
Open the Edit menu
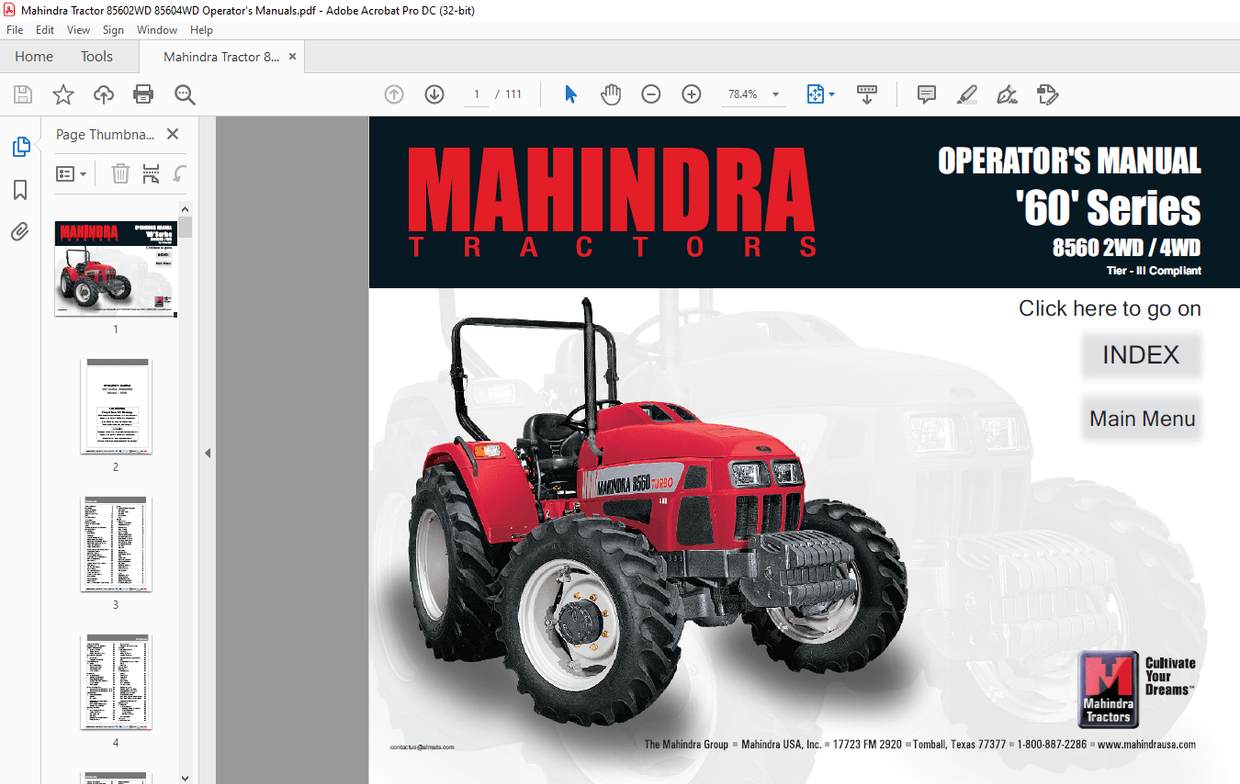[45, 30]
